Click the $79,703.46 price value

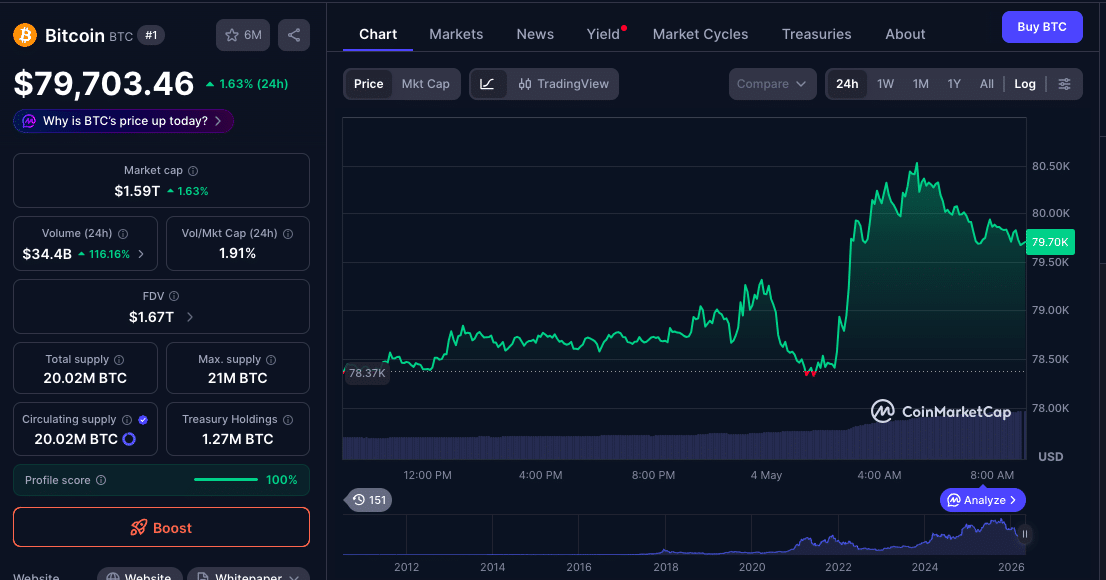pyautogui.click(x=104, y=84)
